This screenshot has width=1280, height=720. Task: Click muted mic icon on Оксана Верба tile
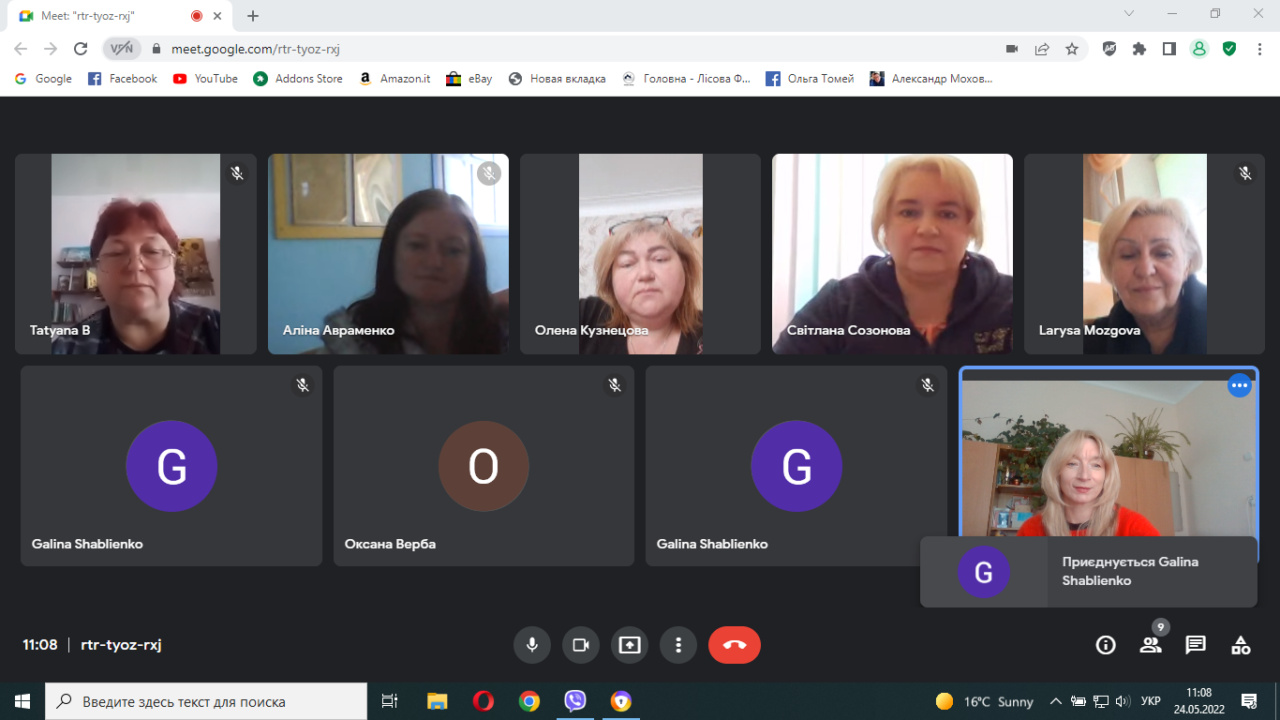point(614,385)
